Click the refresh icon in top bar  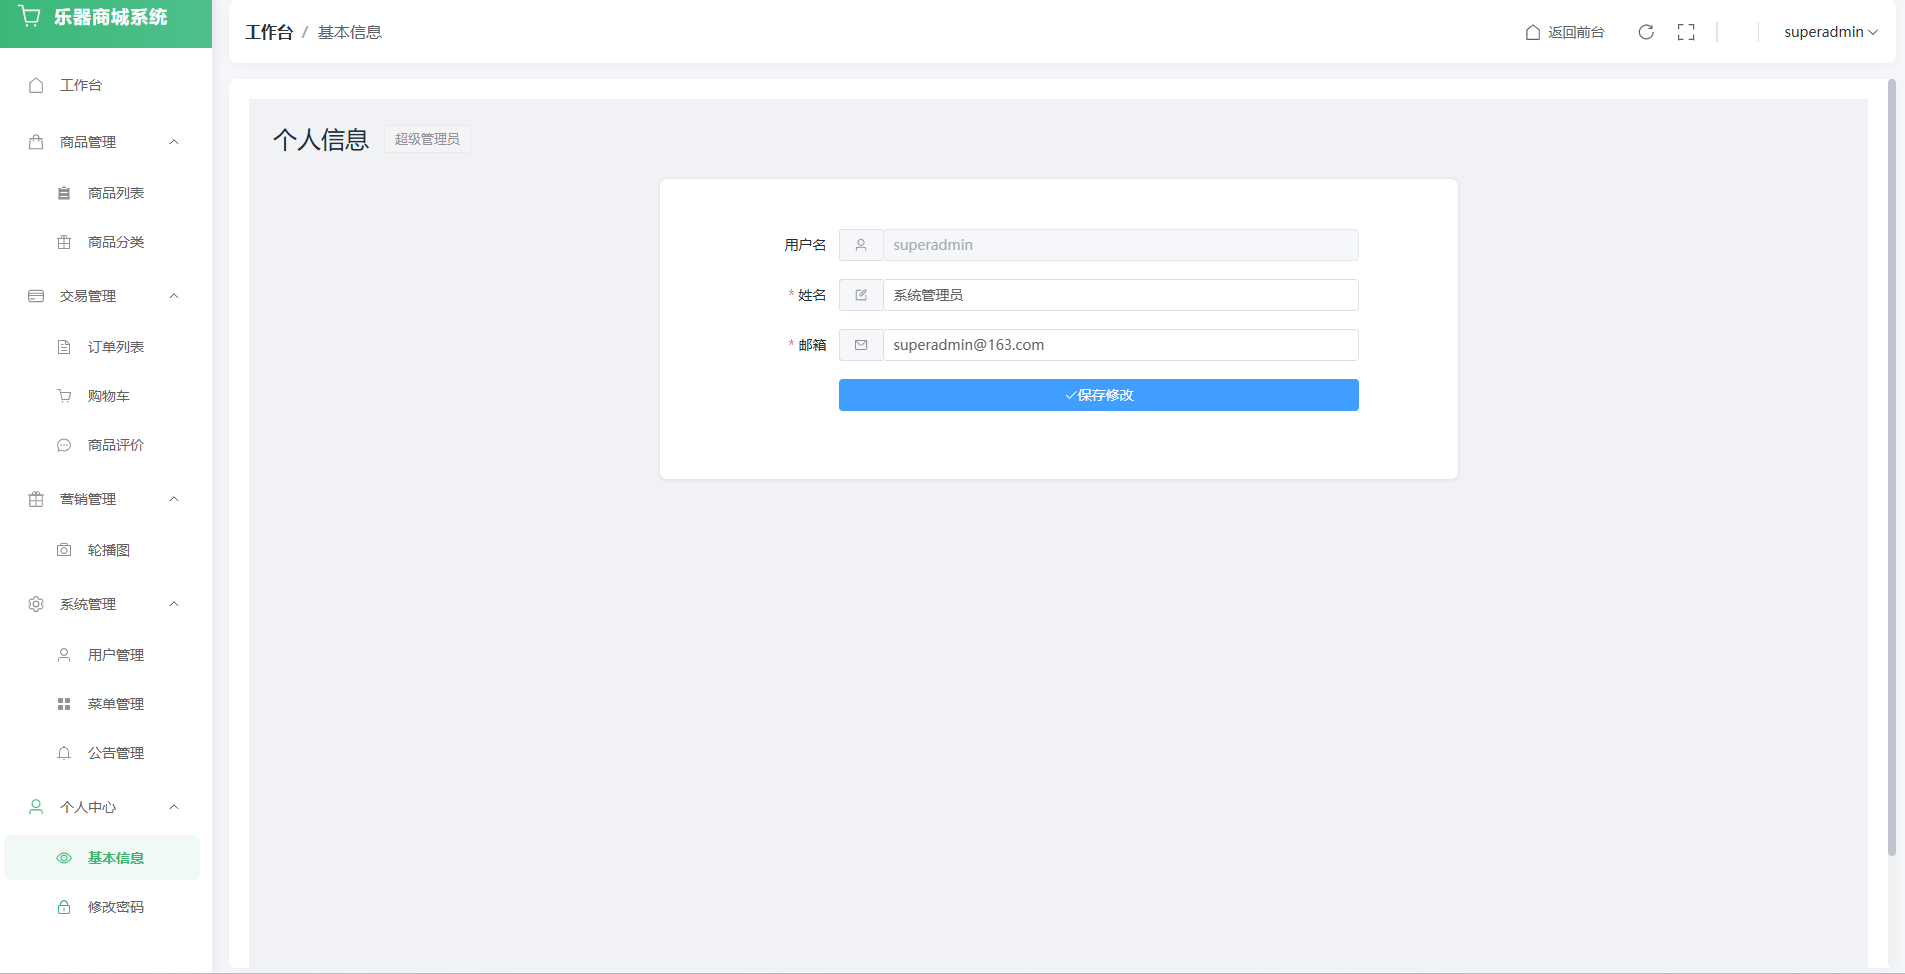pyautogui.click(x=1646, y=32)
